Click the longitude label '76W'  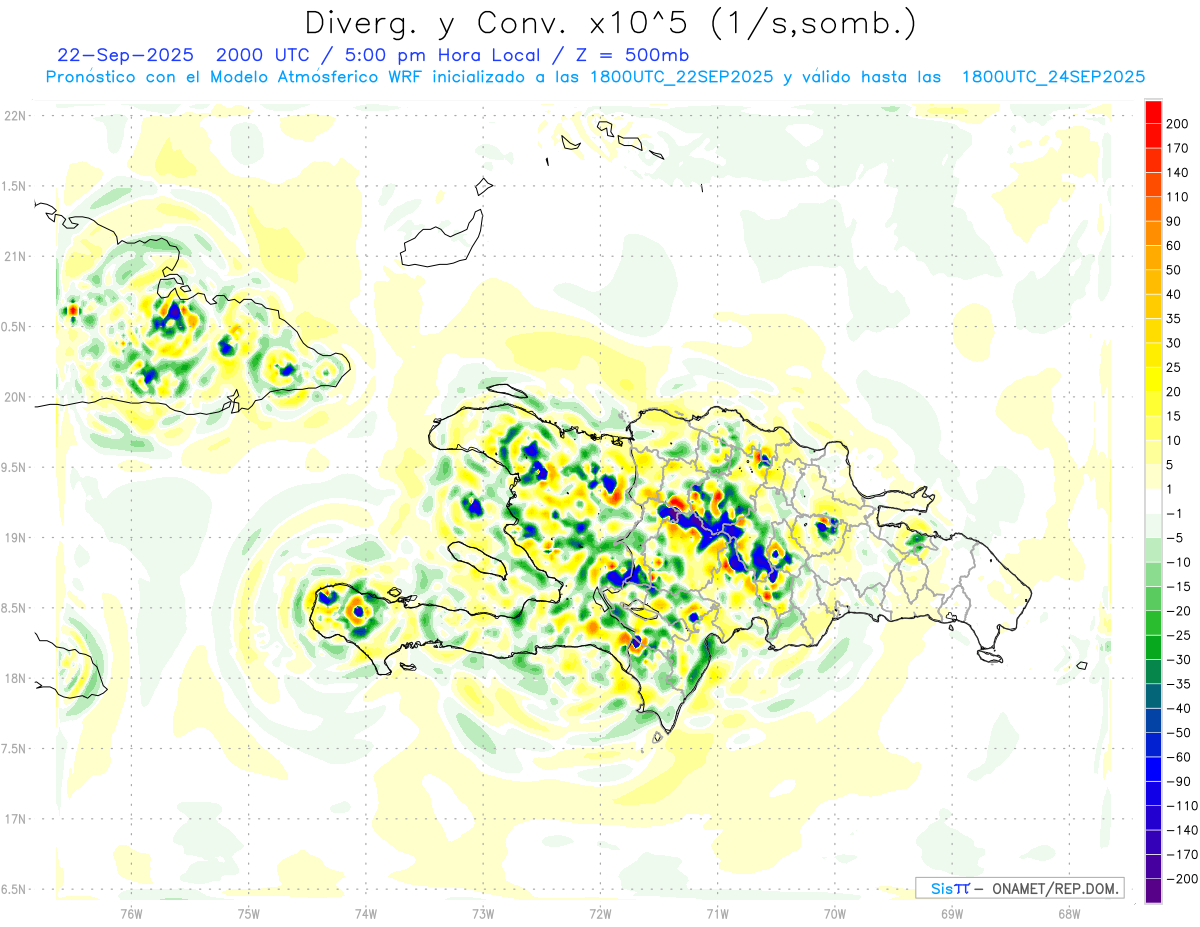[131, 913]
